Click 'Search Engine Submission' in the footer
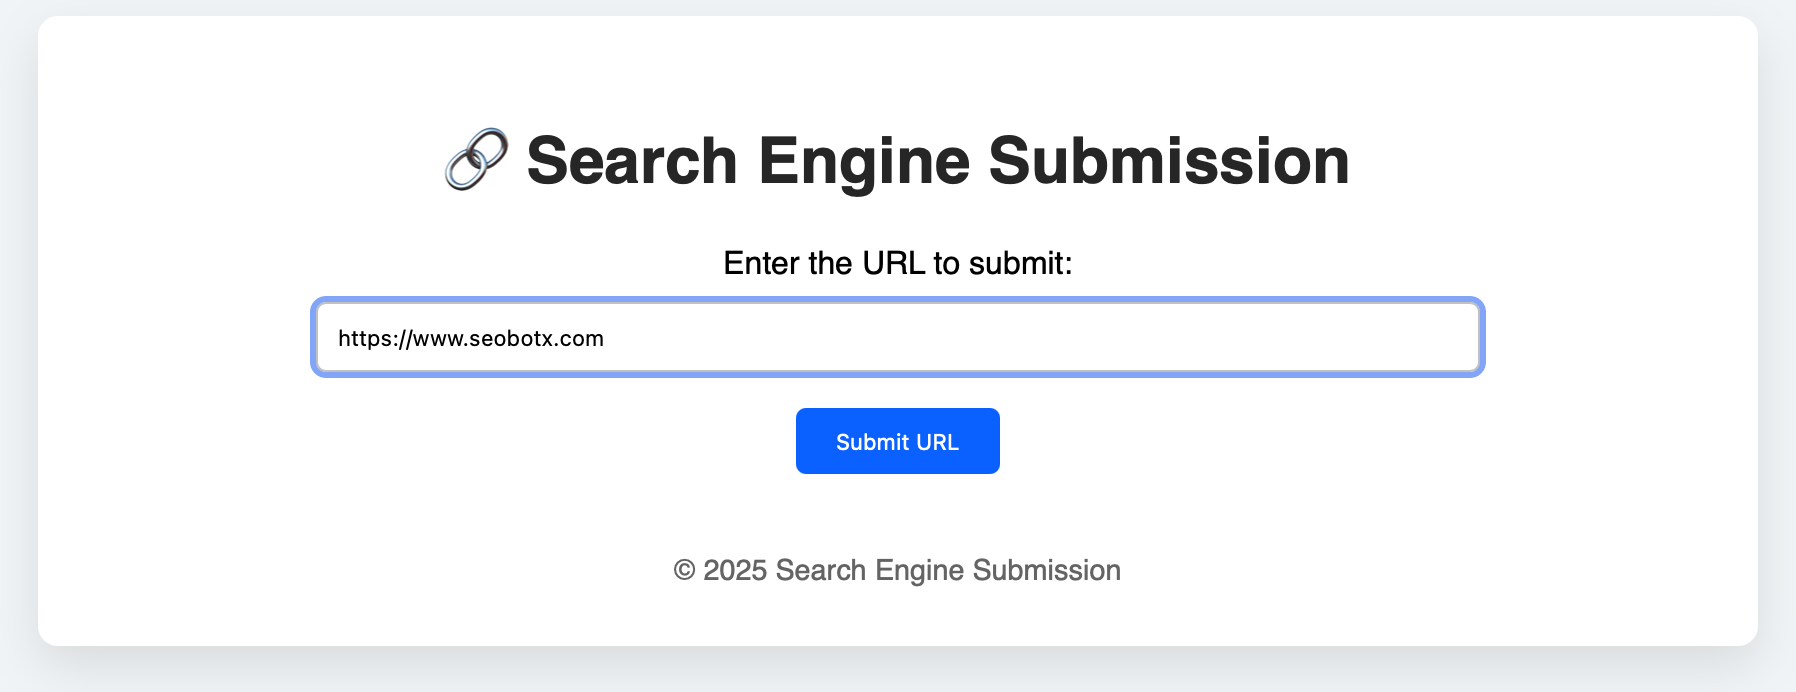Viewport: 1796px width, 692px height. [x=948, y=571]
